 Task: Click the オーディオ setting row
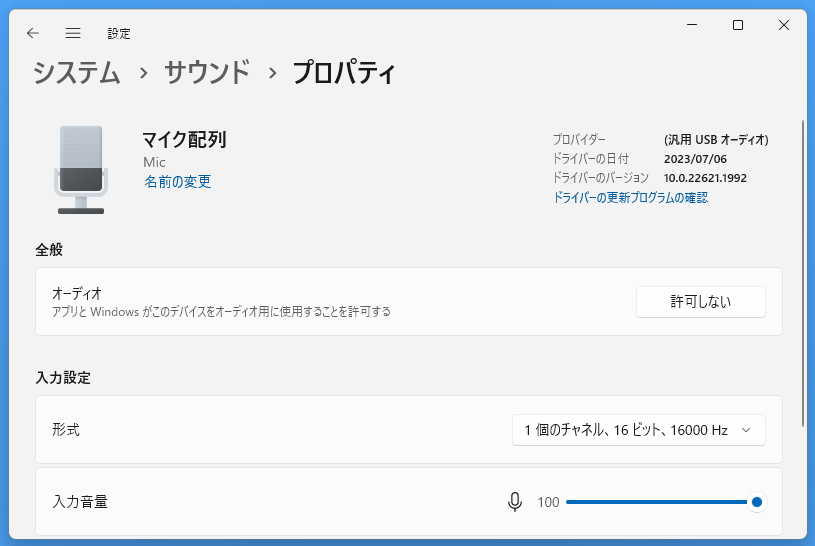coord(409,302)
